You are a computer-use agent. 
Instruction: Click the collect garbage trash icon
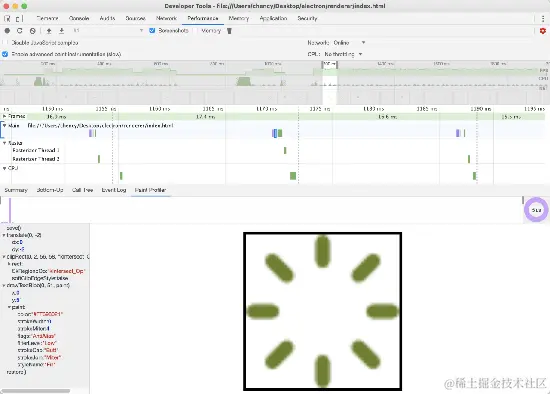(x=229, y=31)
